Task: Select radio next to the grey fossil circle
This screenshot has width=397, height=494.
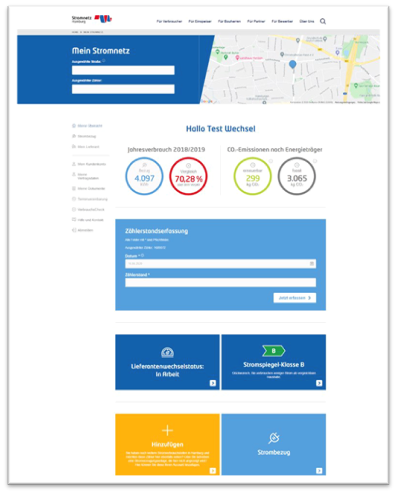Action: [x=315, y=161]
